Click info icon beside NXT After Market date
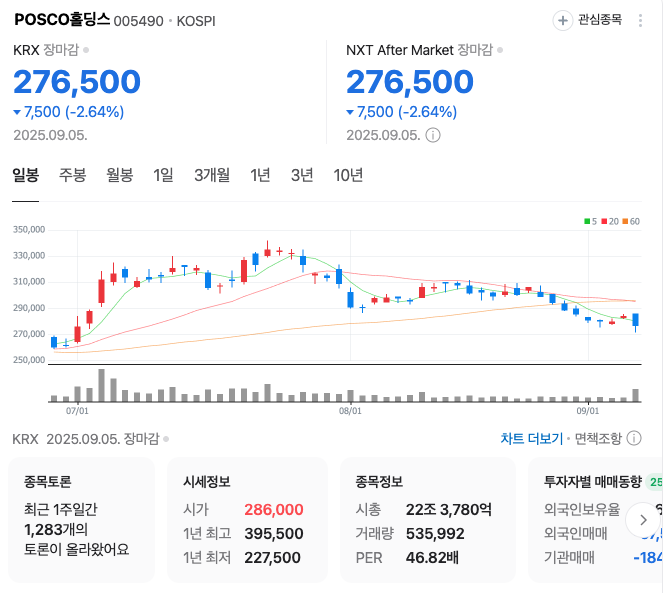Screen dimensions: 666x593 (x=433, y=136)
